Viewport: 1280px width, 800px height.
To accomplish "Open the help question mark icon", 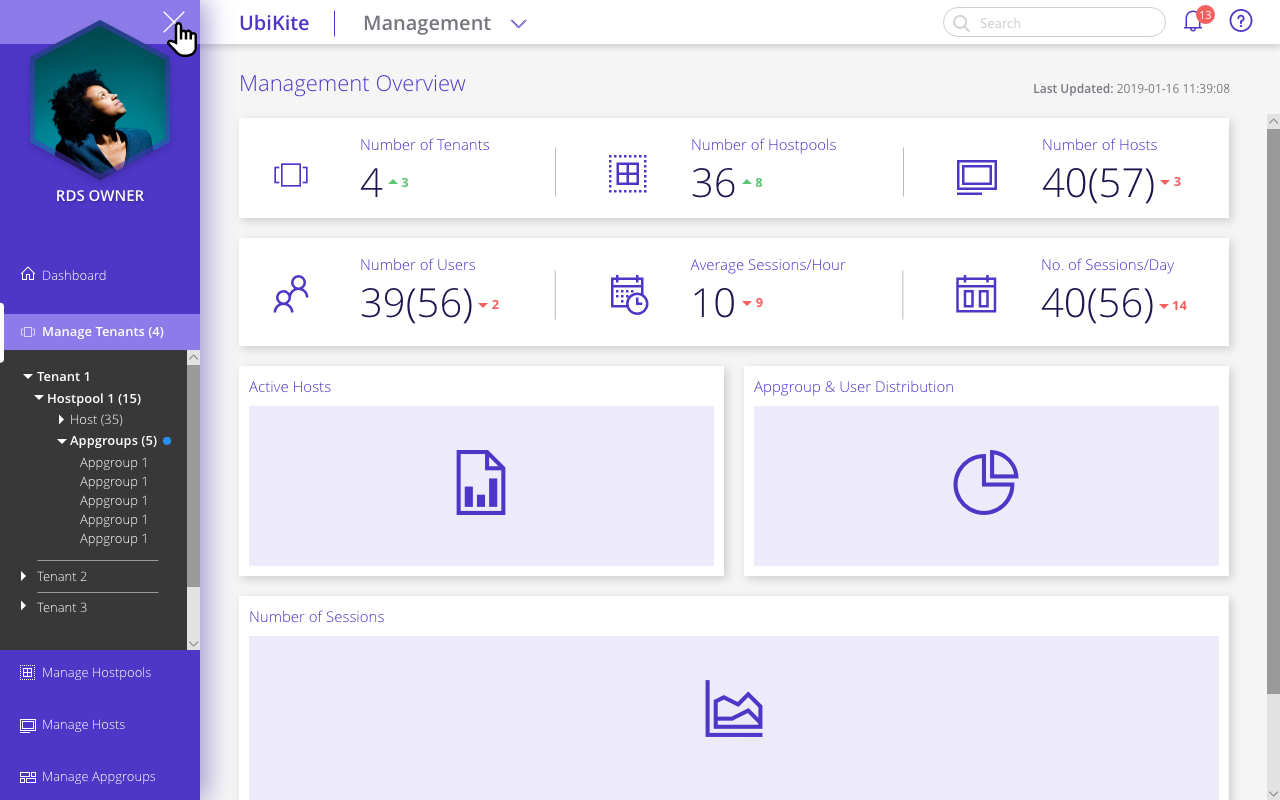I will coord(1241,21).
